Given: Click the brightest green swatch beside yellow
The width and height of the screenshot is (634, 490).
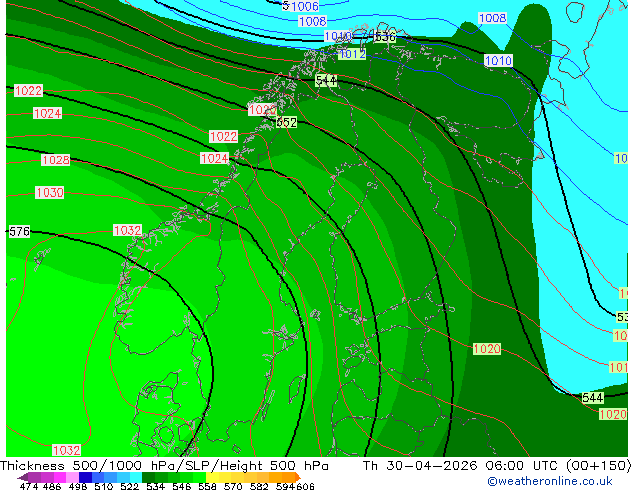Looking at the screenshot, I should tap(199, 477).
